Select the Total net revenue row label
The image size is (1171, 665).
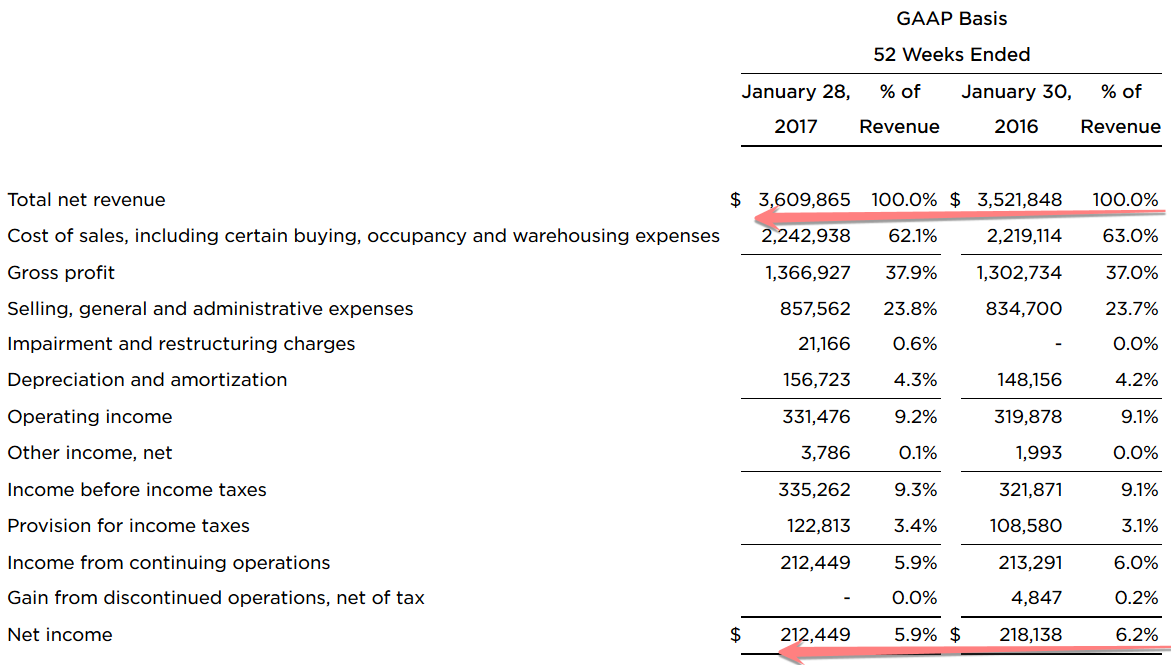86,200
